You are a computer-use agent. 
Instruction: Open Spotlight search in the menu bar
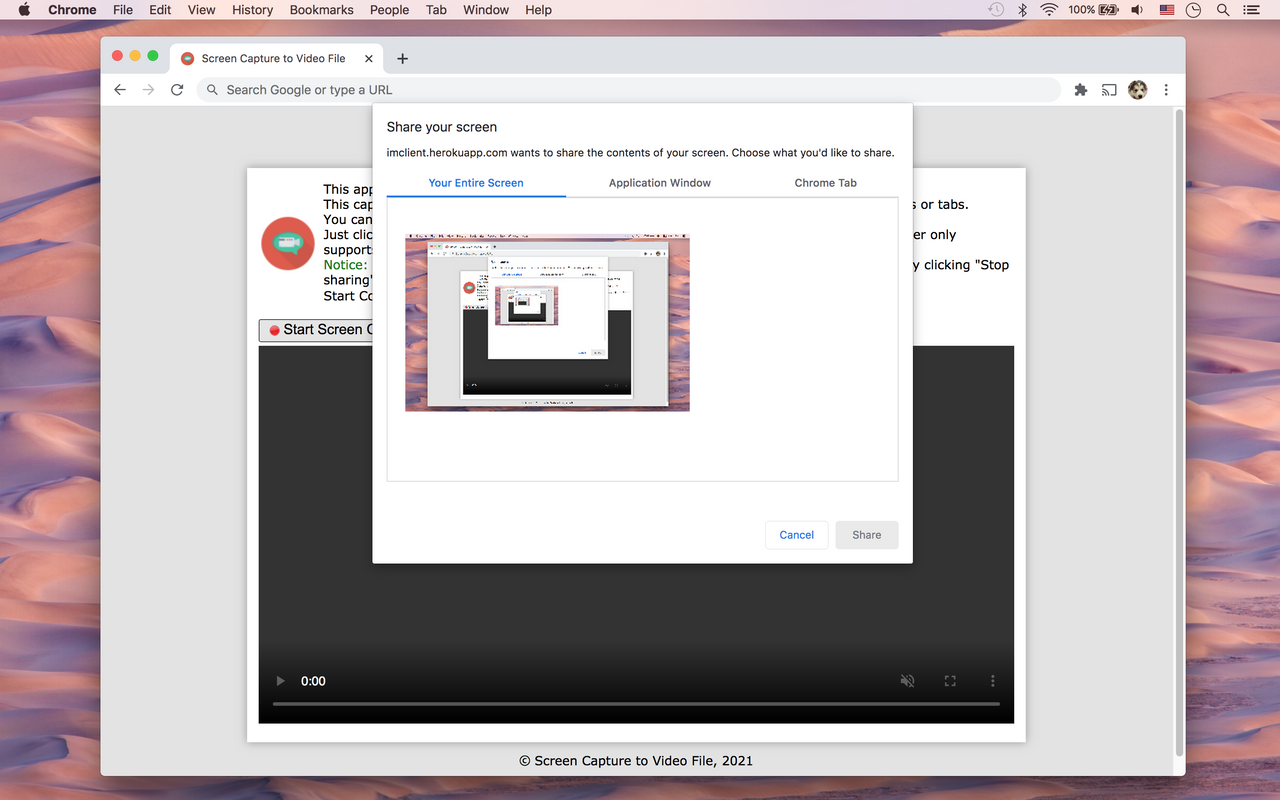click(1222, 10)
